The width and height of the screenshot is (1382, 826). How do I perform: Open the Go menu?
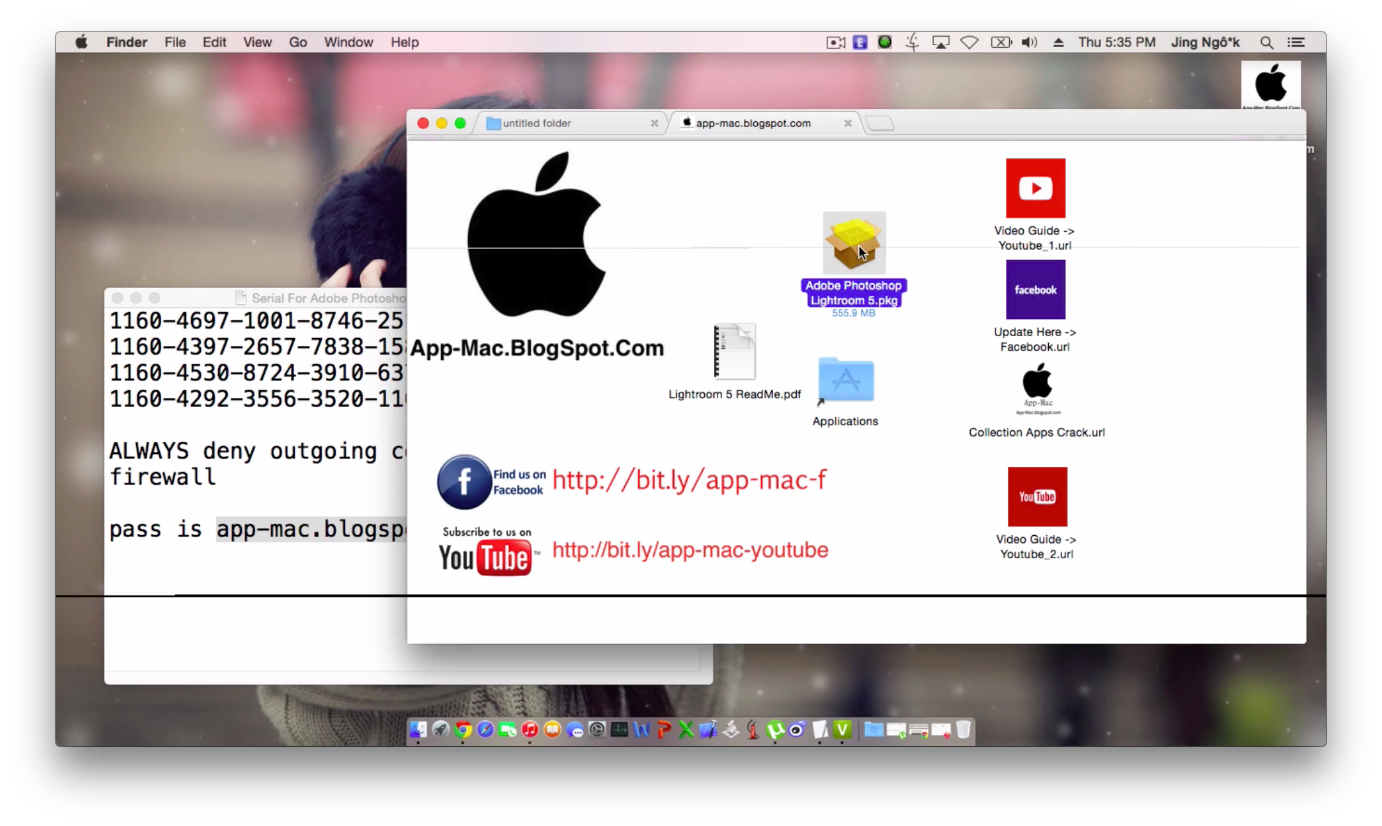pos(298,42)
